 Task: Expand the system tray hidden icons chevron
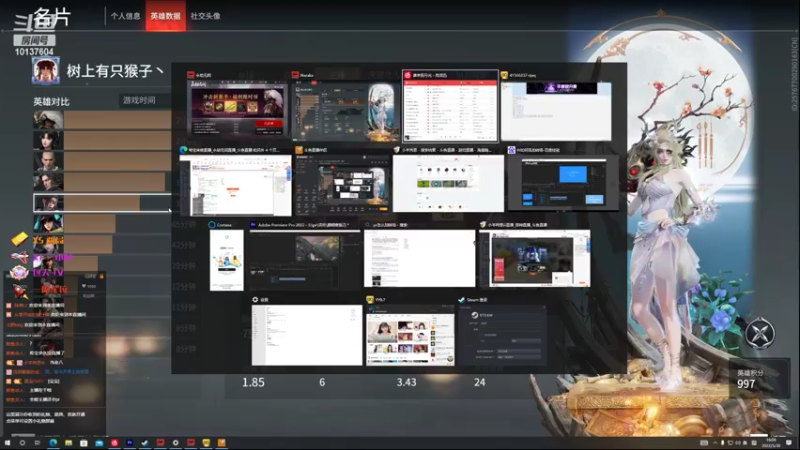715,443
